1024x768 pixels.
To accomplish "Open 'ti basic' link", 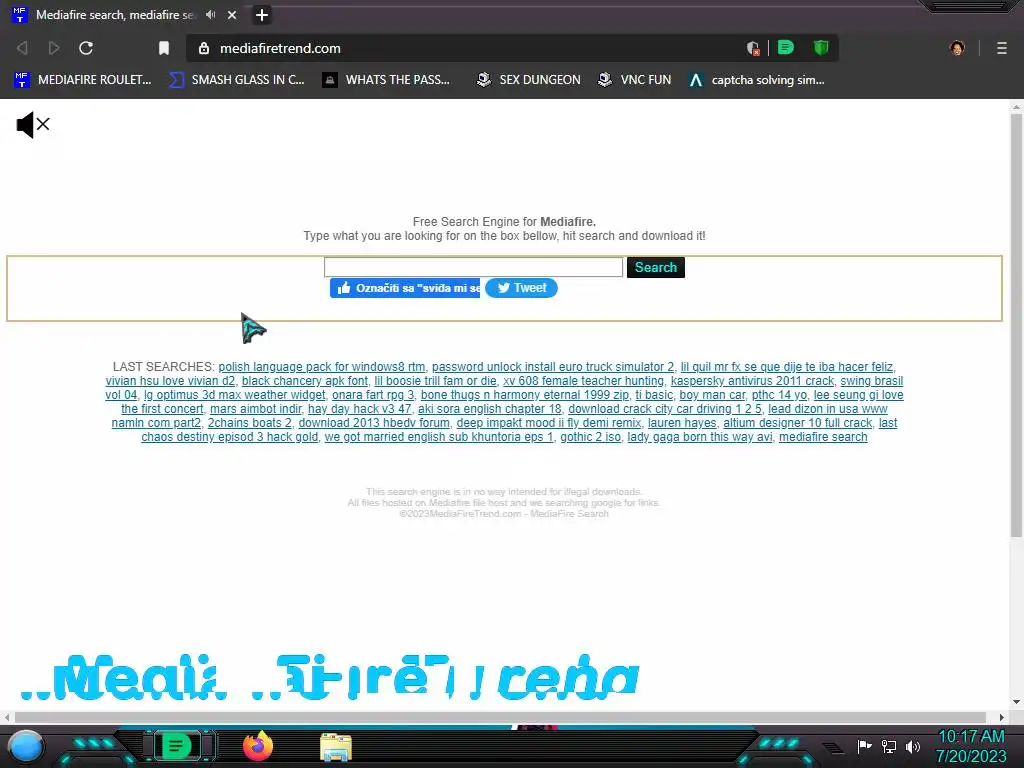I will [654, 395].
